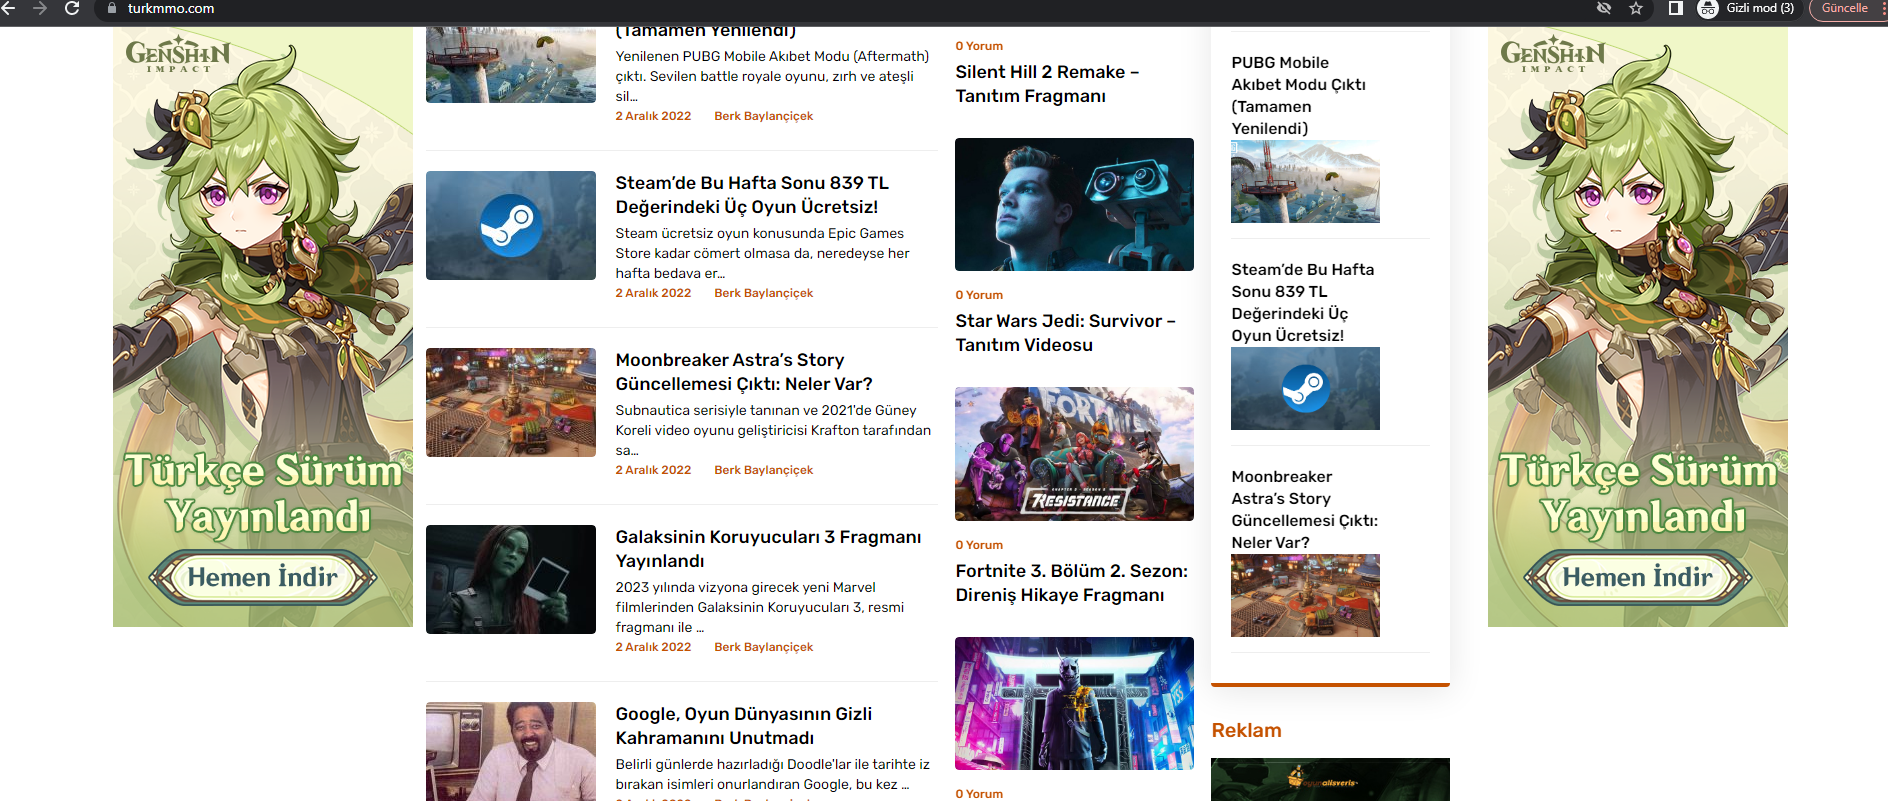
Task: Click sidebar PUBG Mobile thumbnail image
Action: 1305,181
